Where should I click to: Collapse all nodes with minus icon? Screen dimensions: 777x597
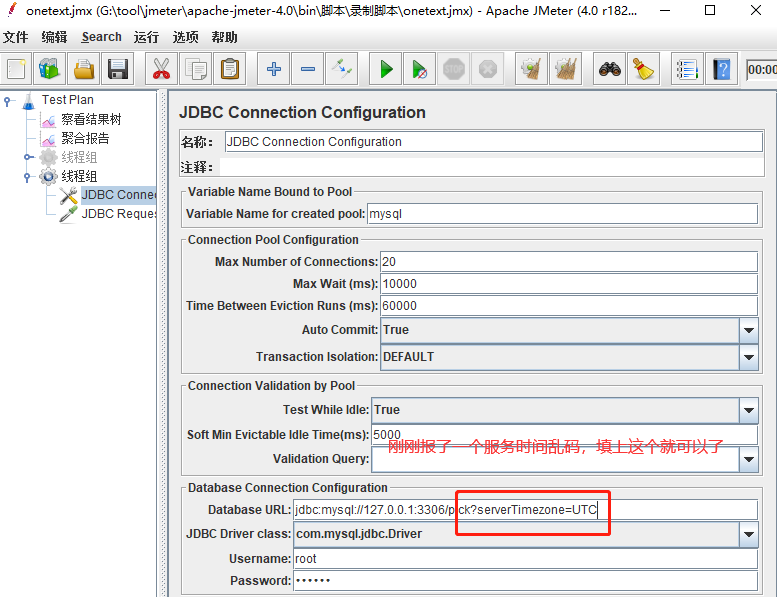click(308, 69)
